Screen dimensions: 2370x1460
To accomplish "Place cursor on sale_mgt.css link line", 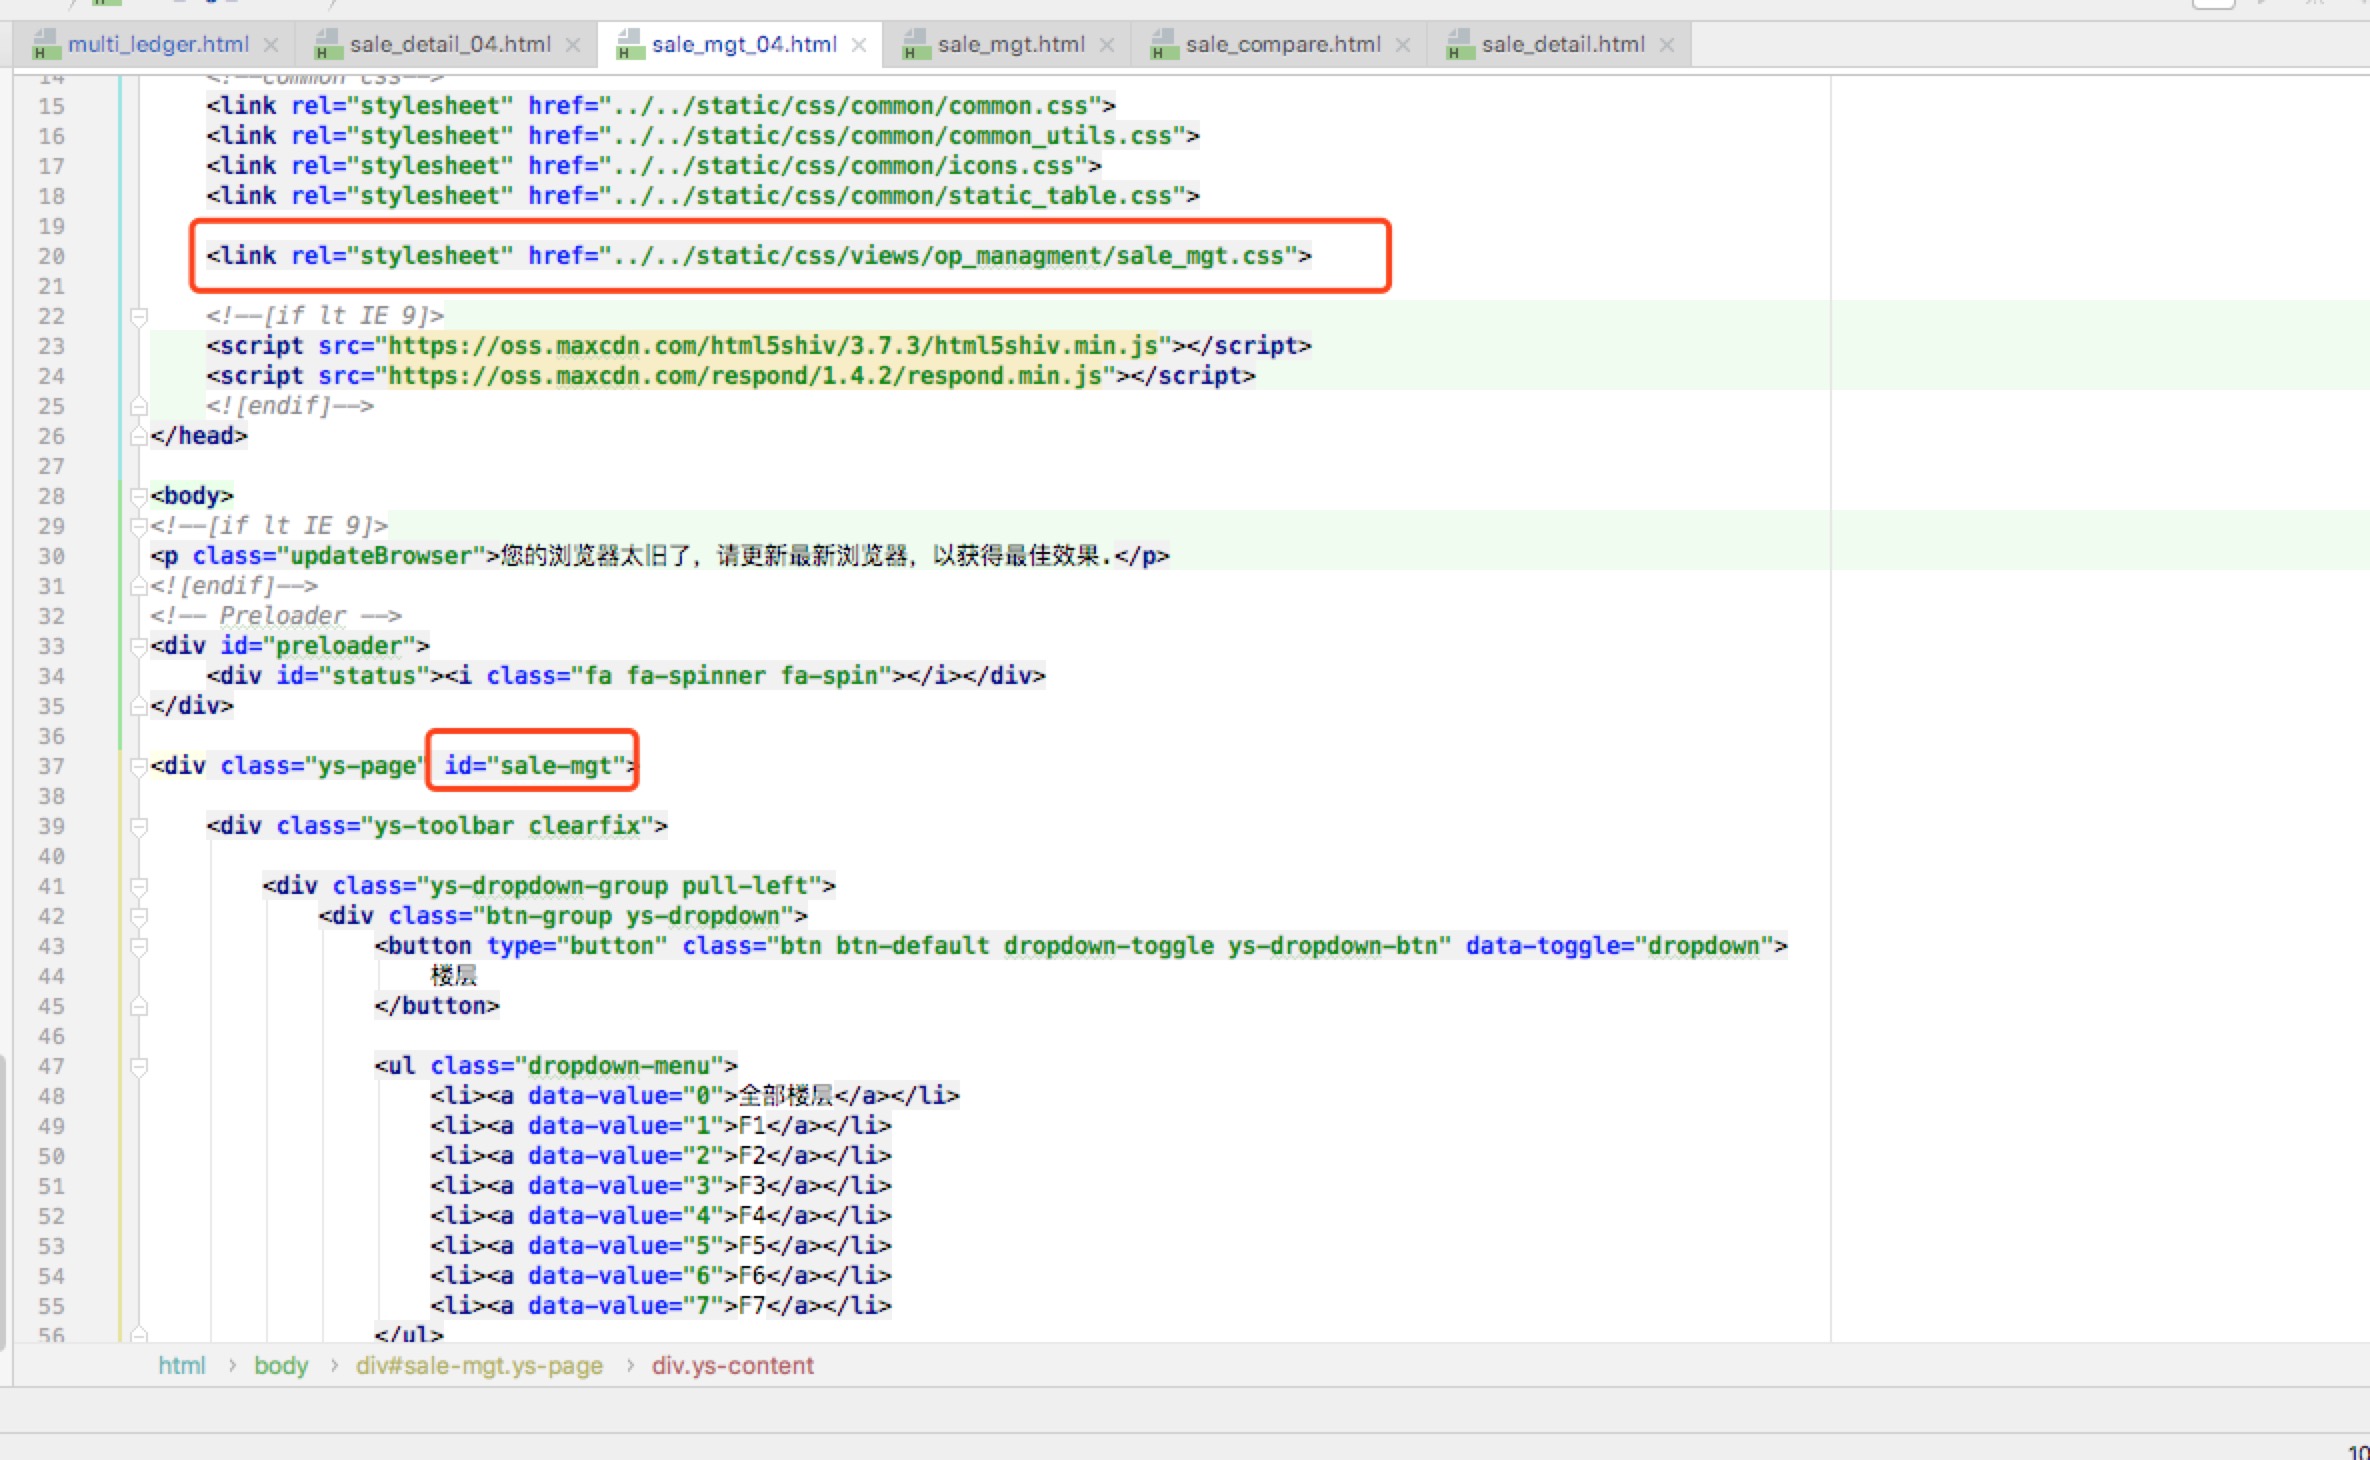I will pos(758,256).
